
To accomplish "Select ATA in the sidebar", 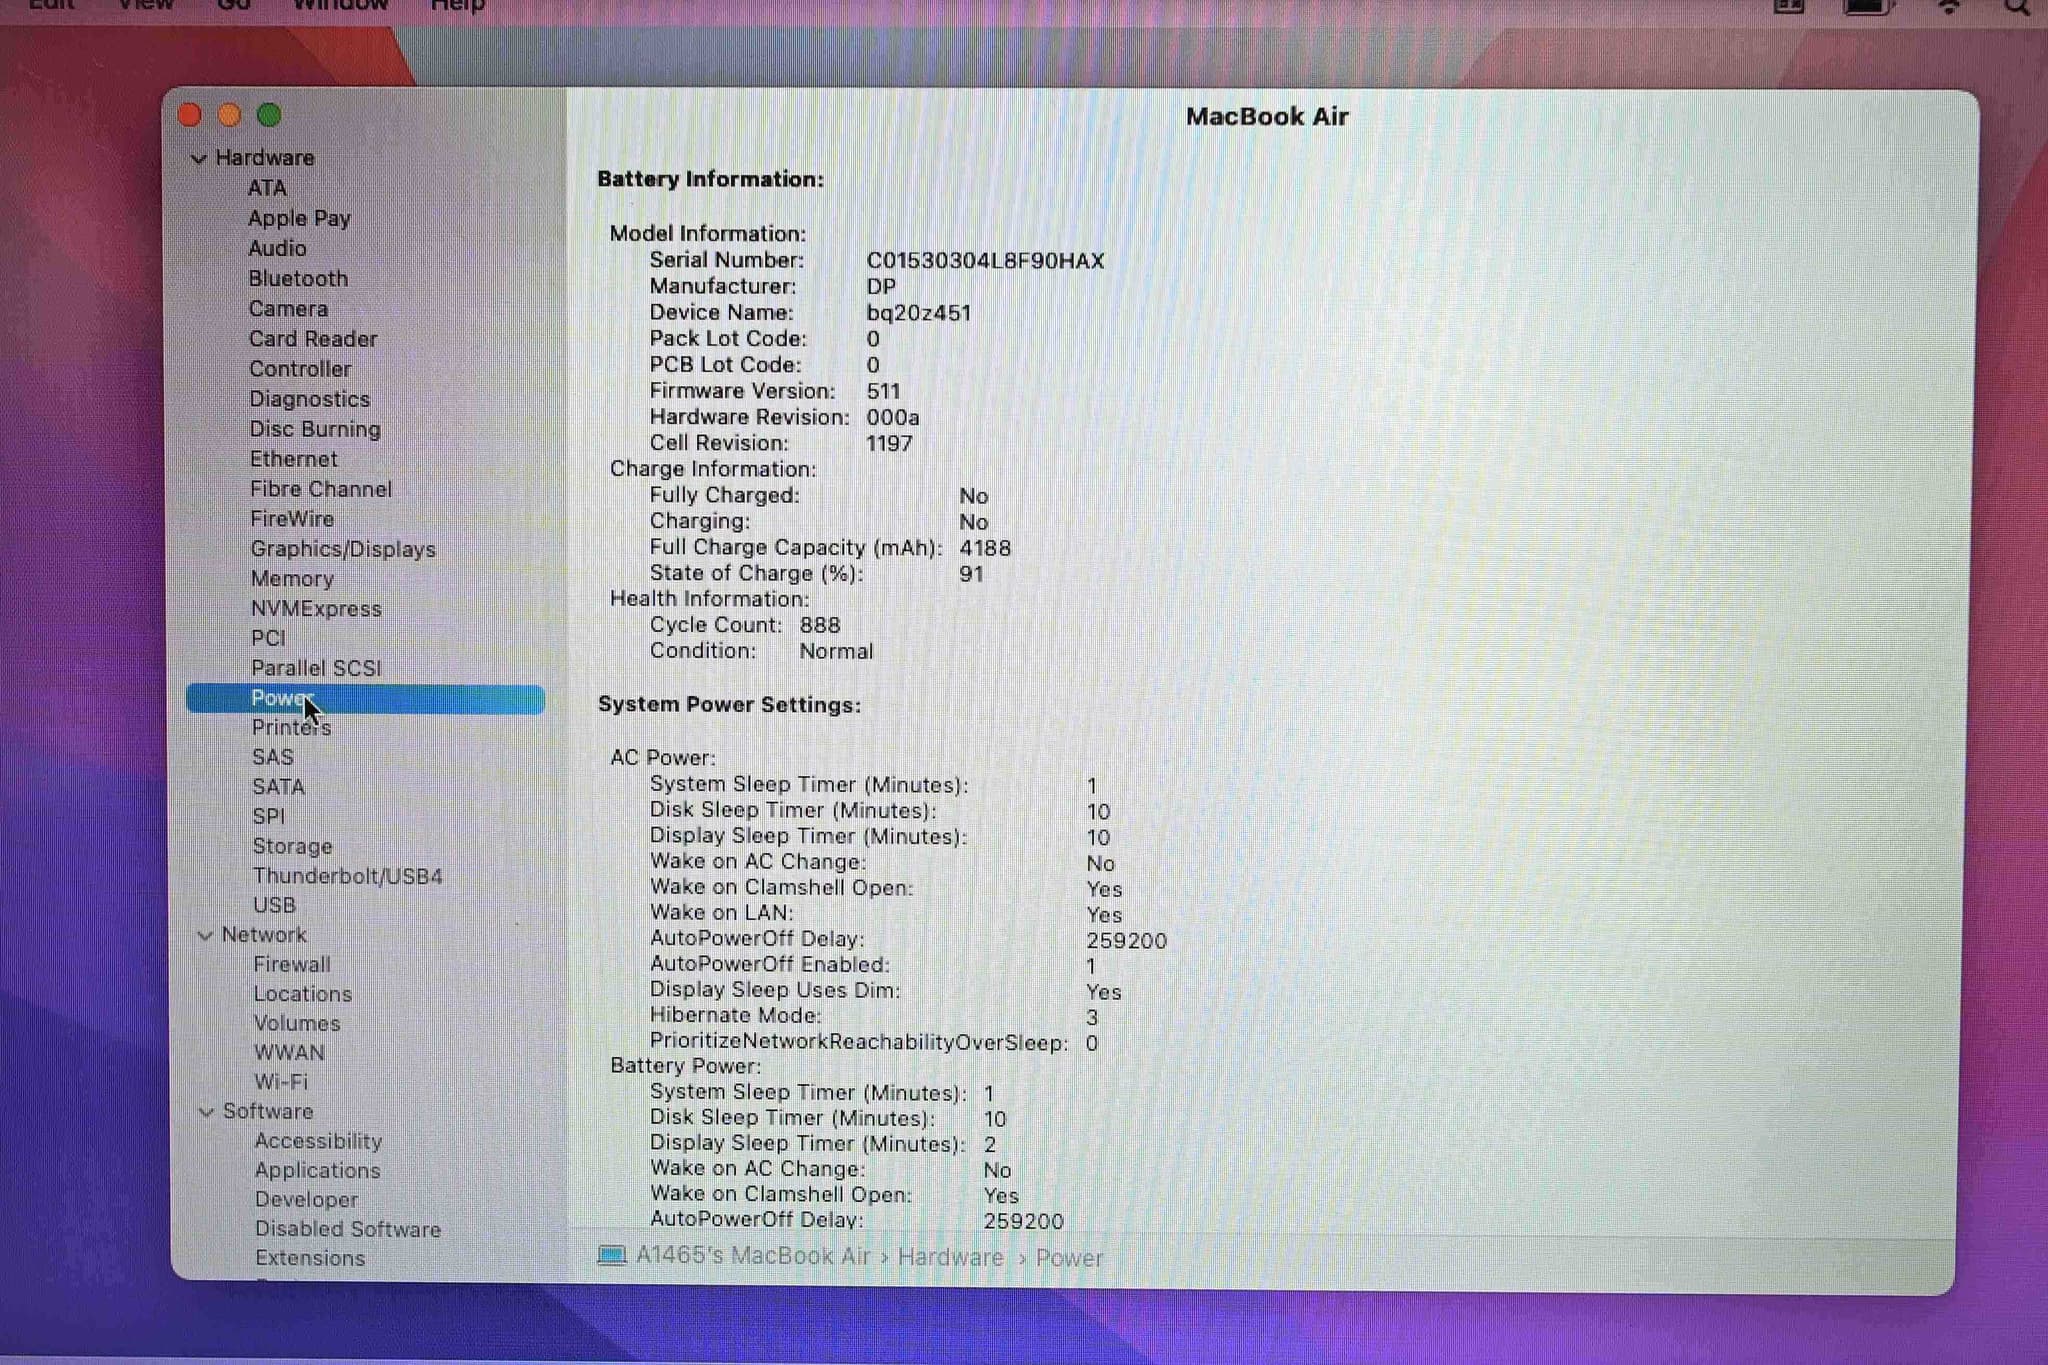I will 267,188.
